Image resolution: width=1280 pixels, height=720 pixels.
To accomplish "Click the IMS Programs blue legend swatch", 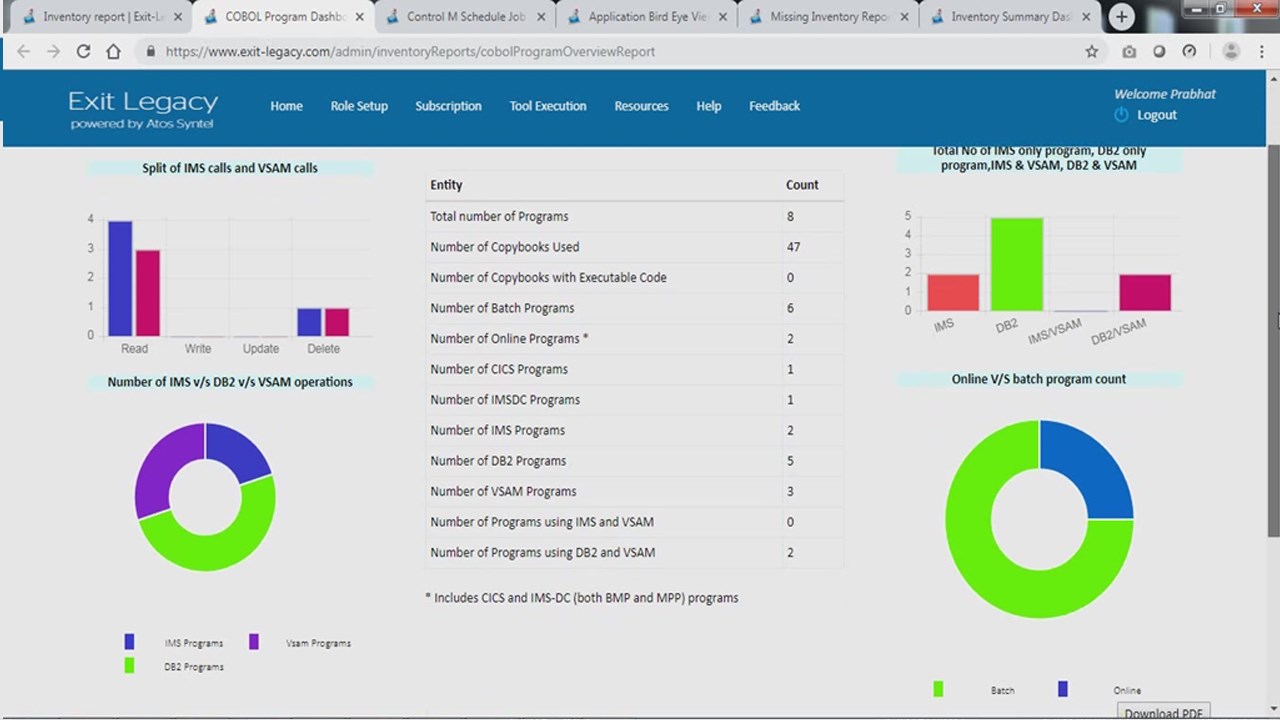I will coord(129,642).
